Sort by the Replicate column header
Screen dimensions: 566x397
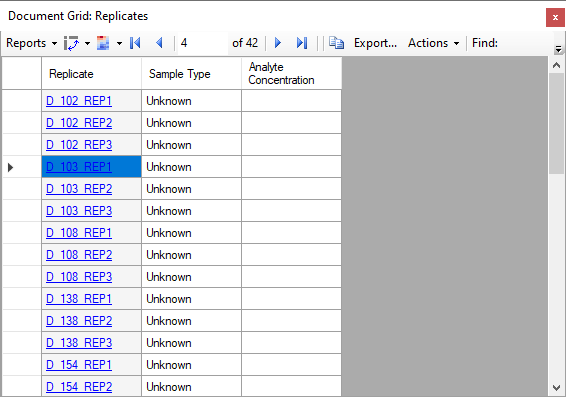[x=91, y=74]
